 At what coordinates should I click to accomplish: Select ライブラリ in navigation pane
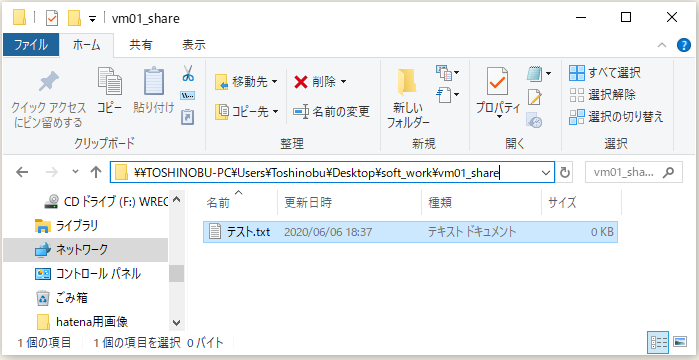67,225
